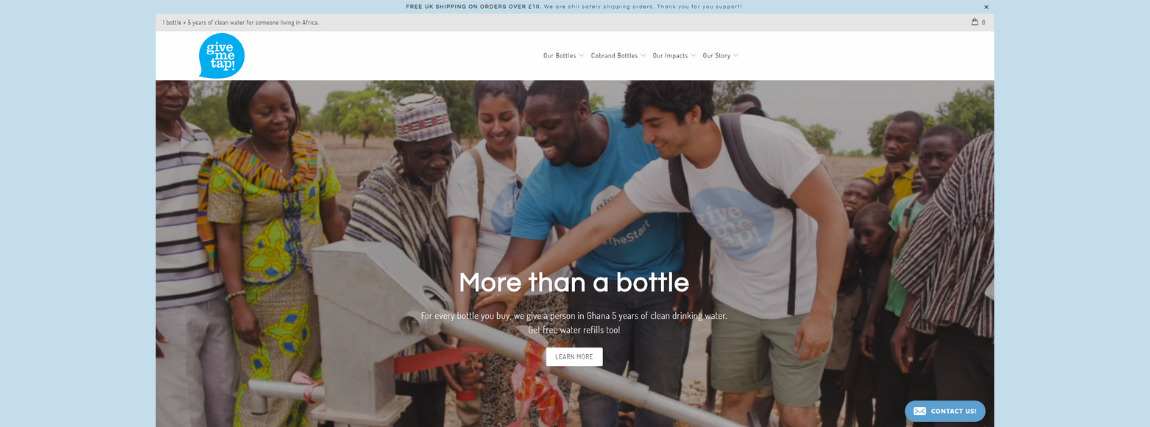Open the CONTACT US! chat button
Screen dimensions: 1150x427
coord(945,411)
